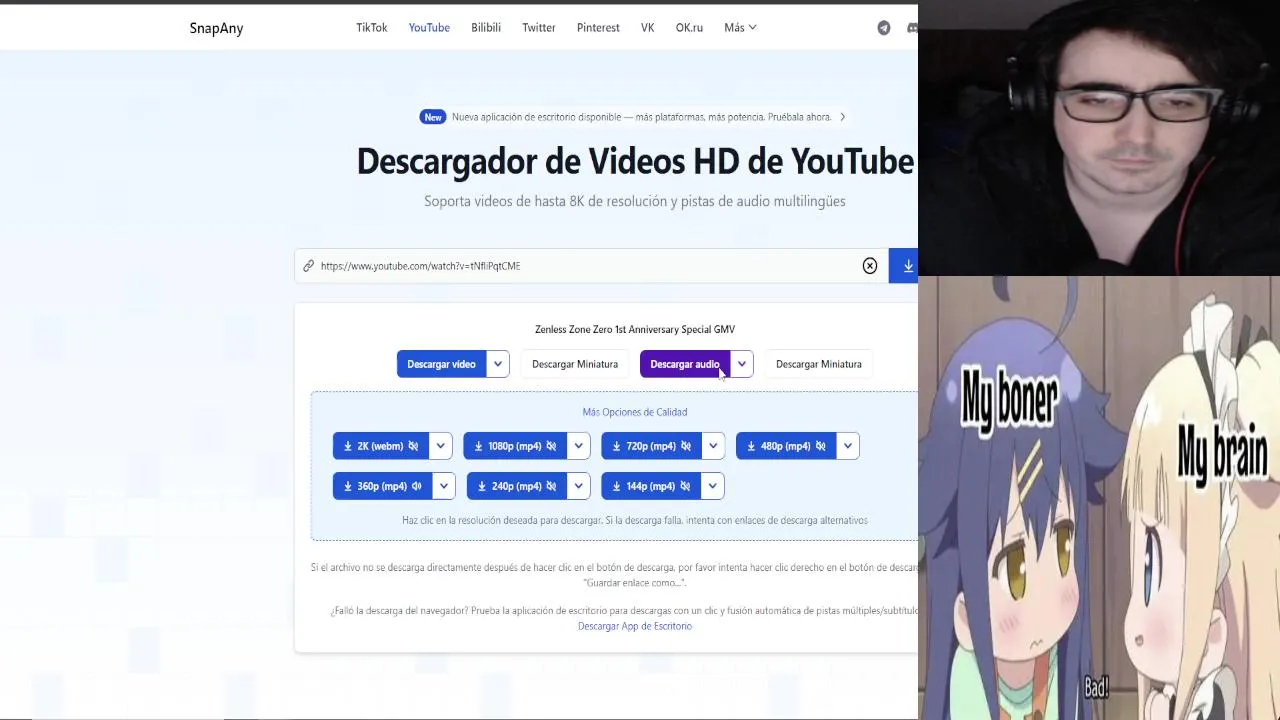This screenshot has width=1280, height=720.
Task: Click arrow after desktop app announcement
Action: click(x=842, y=117)
